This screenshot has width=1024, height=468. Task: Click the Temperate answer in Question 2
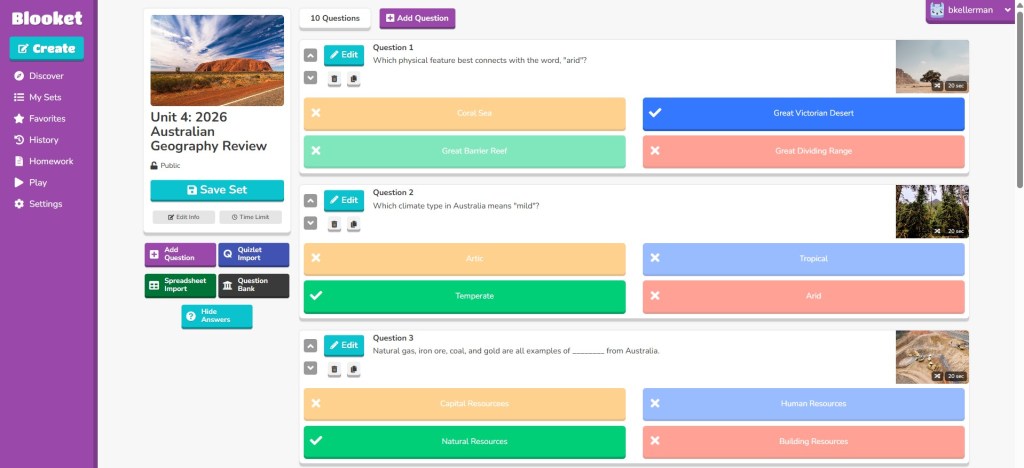point(464,296)
